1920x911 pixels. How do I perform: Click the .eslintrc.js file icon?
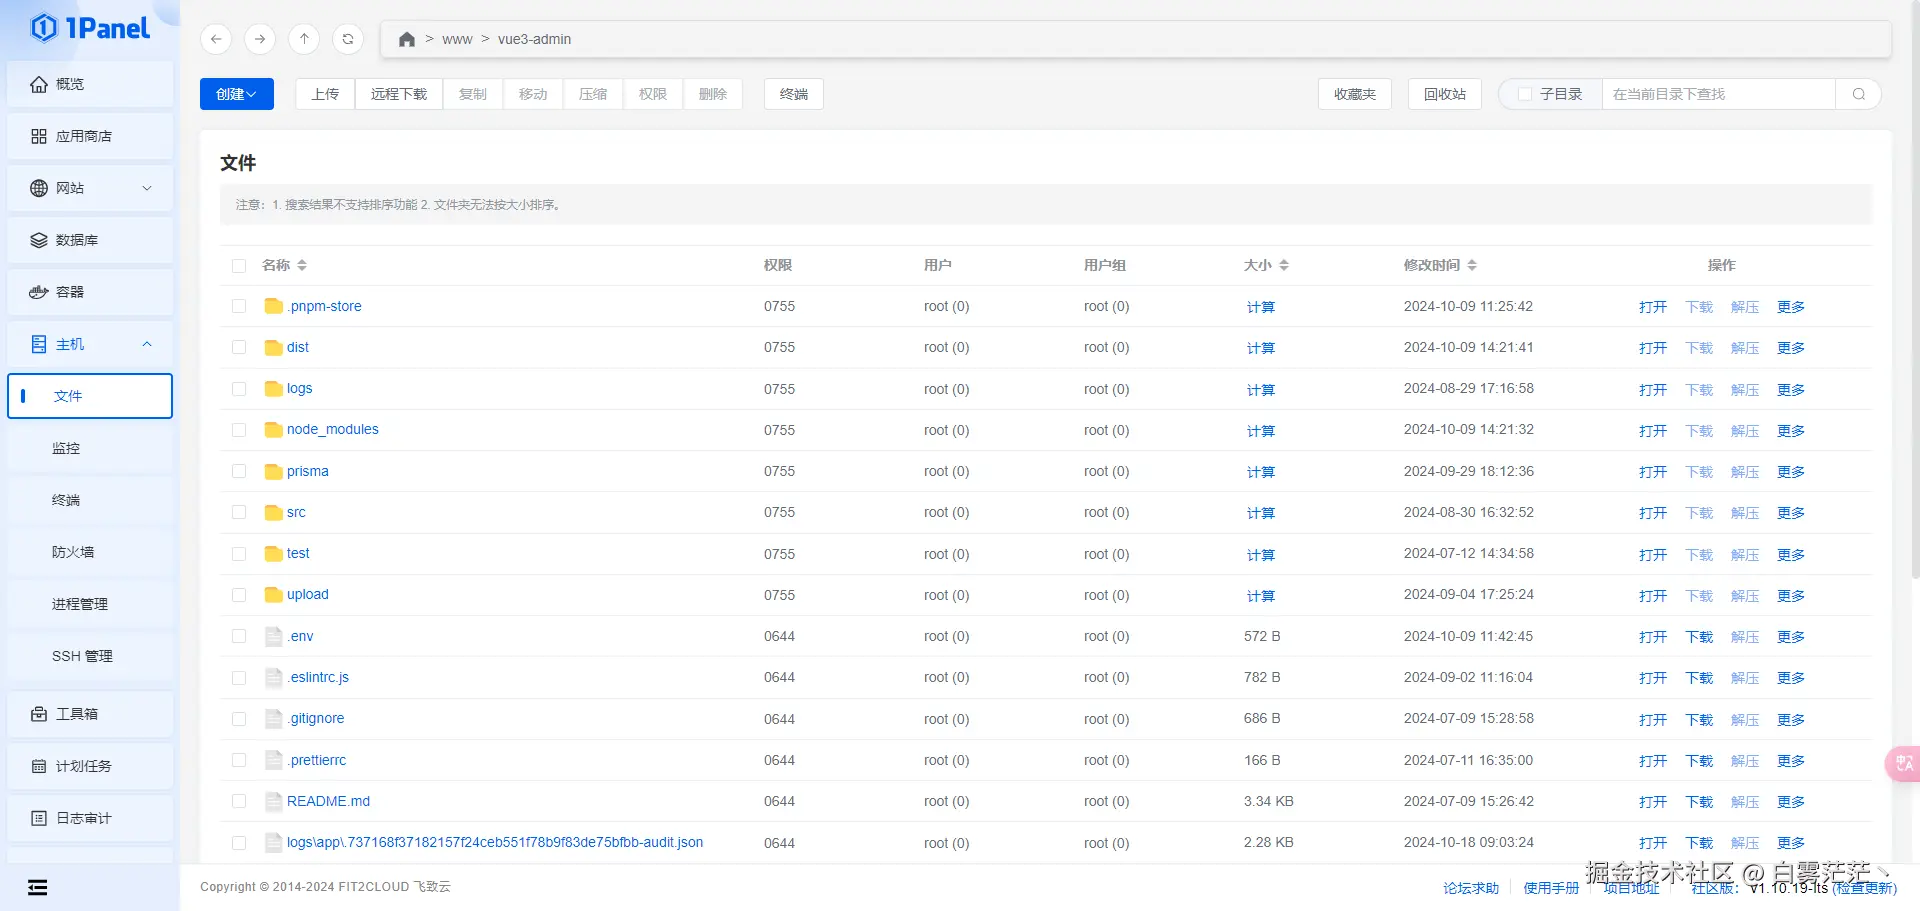coord(273,677)
